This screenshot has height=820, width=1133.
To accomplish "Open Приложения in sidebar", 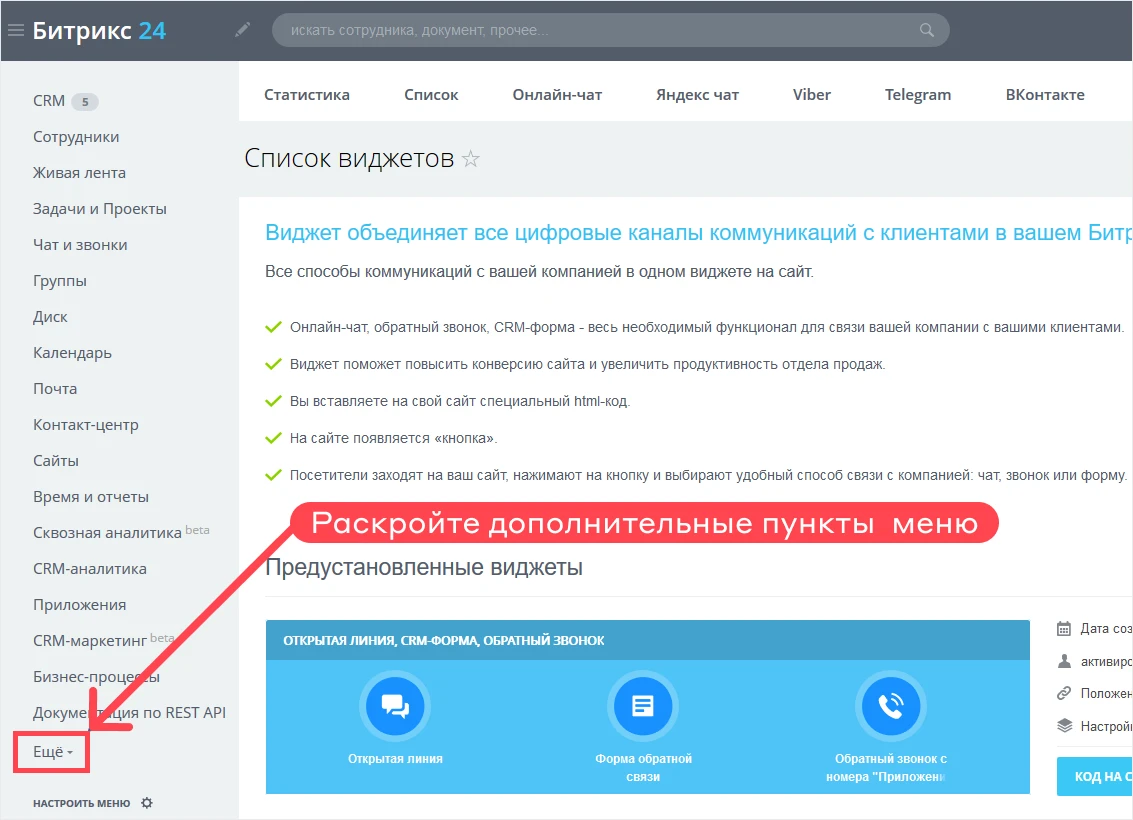I will pyautogui.click(x=79, y=605).
